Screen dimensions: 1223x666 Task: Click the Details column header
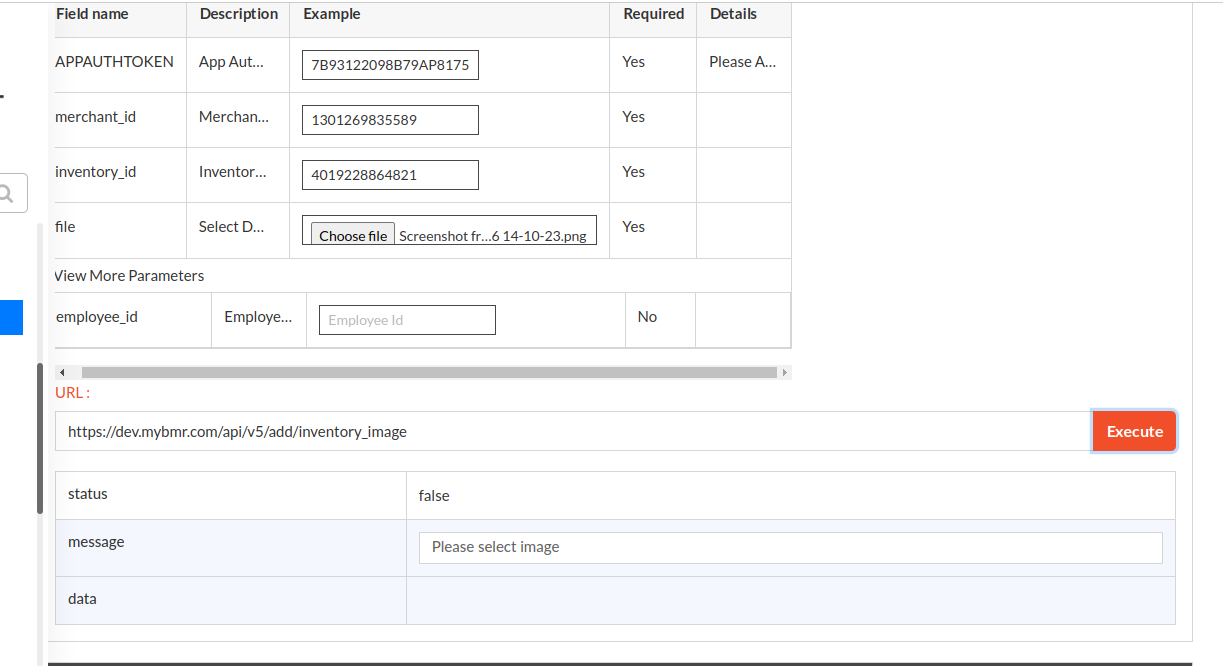pyautogui.click(x=733, y=14)
